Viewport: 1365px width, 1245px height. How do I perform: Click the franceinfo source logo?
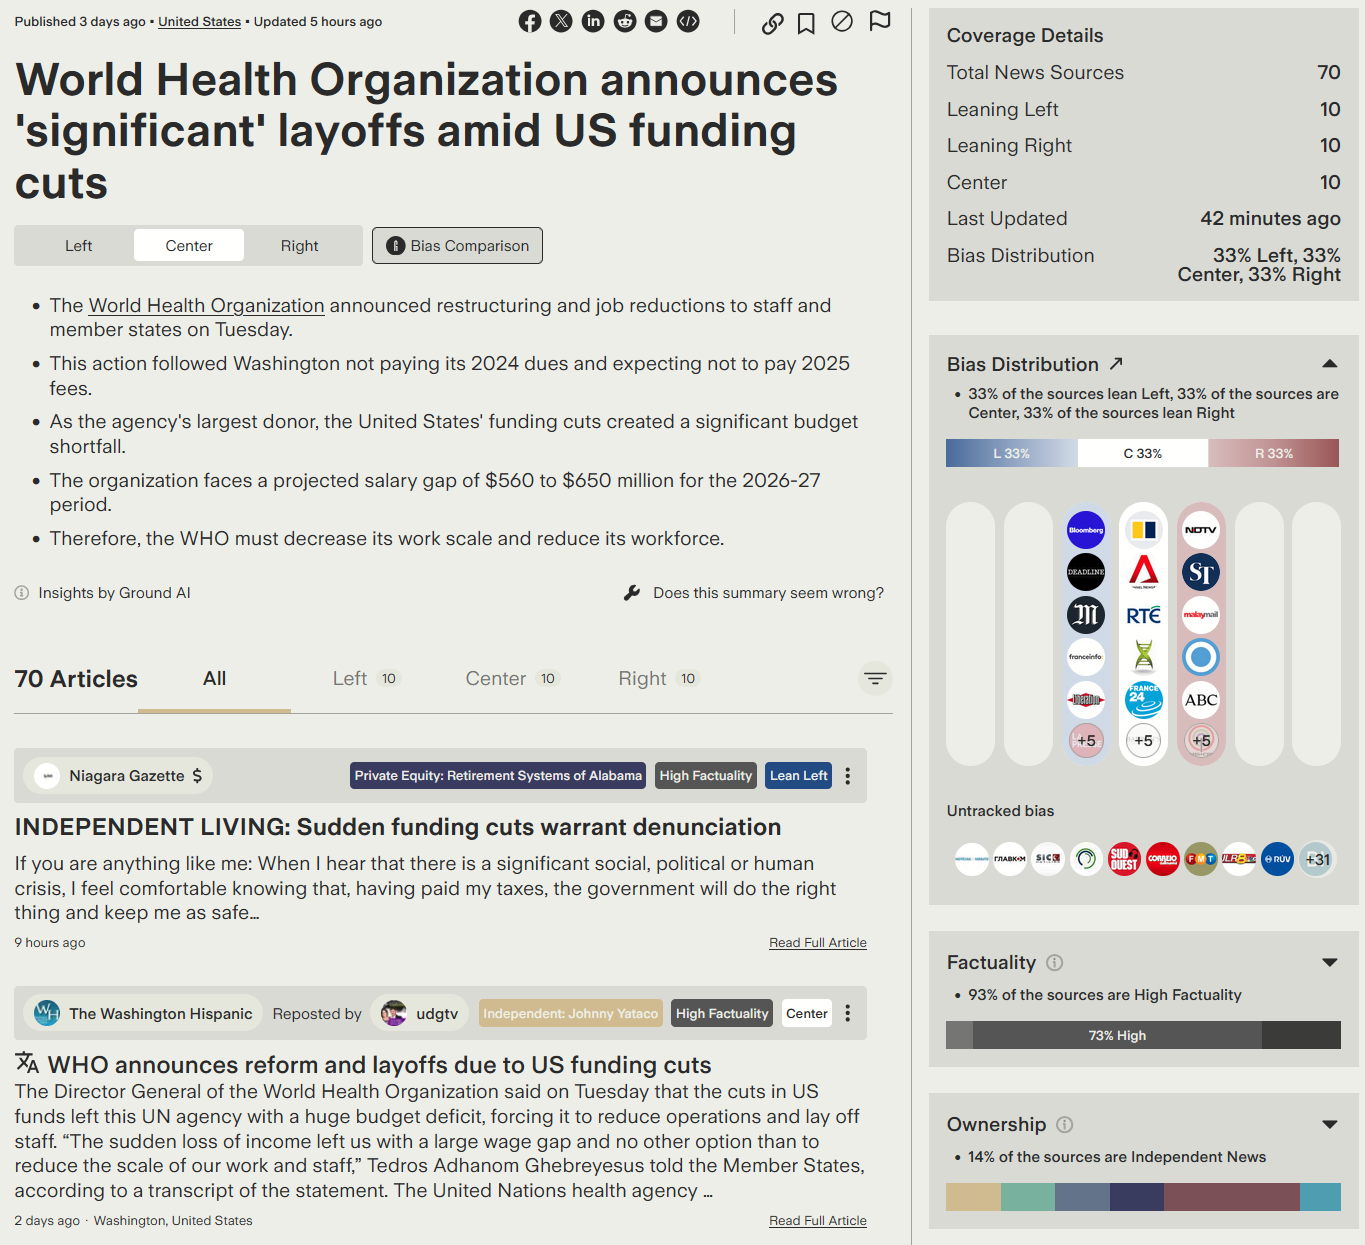[x=1086, y=657]
